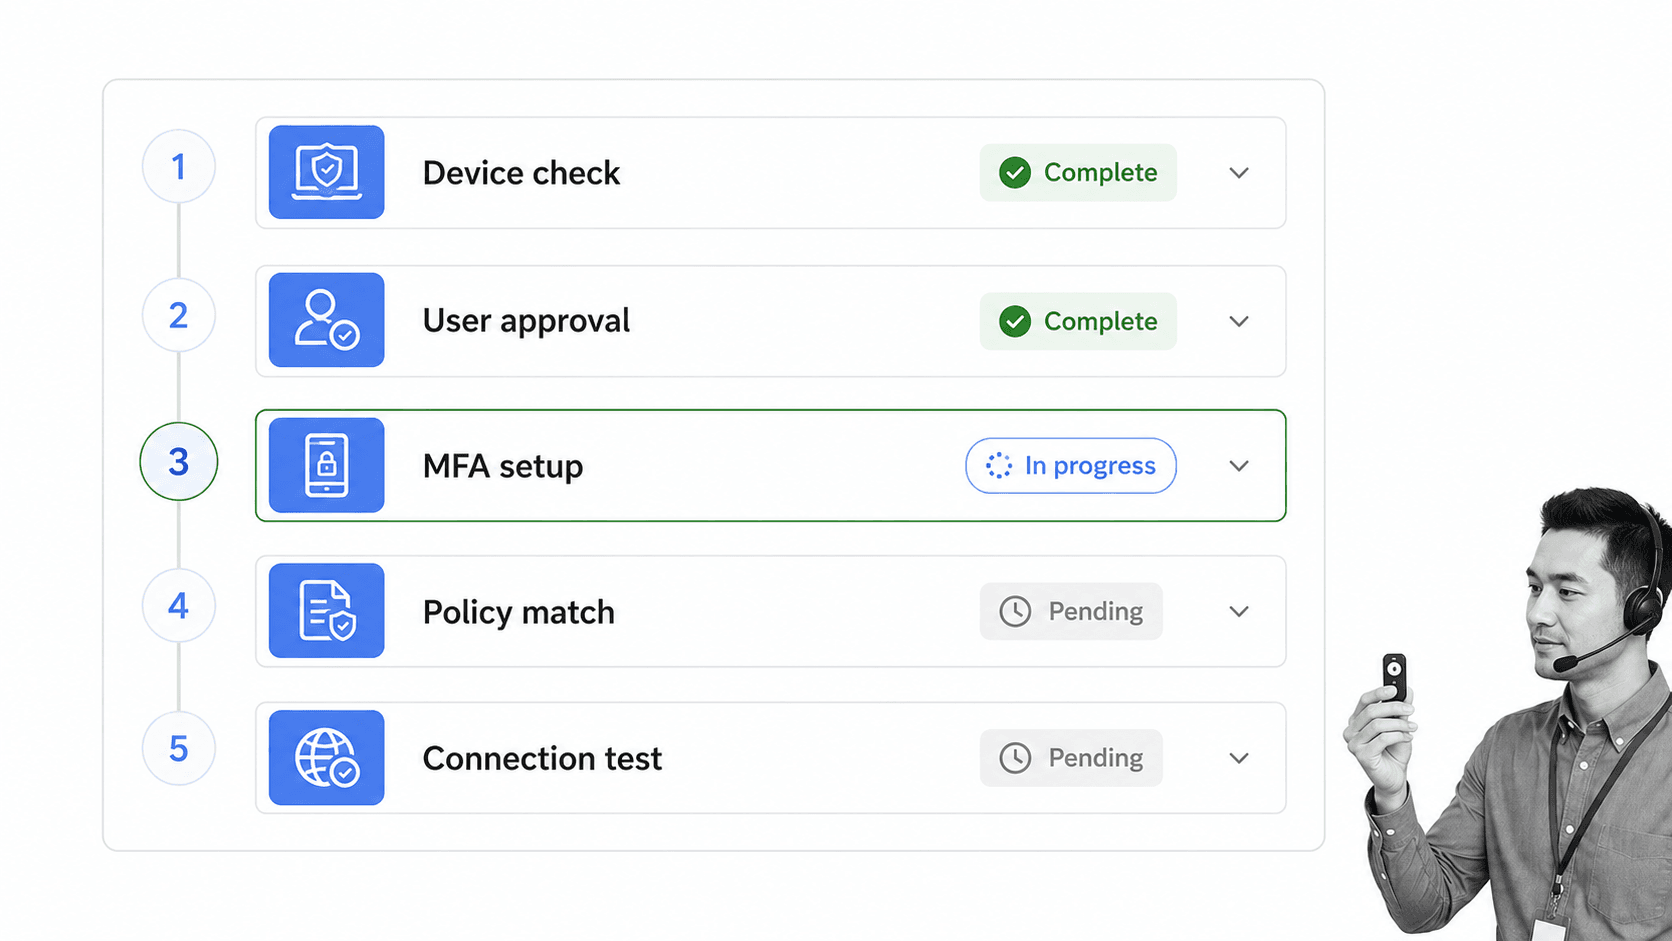The image size is (1672, 941).
Task: Click the Policy match title text
Action: point(519,613)
